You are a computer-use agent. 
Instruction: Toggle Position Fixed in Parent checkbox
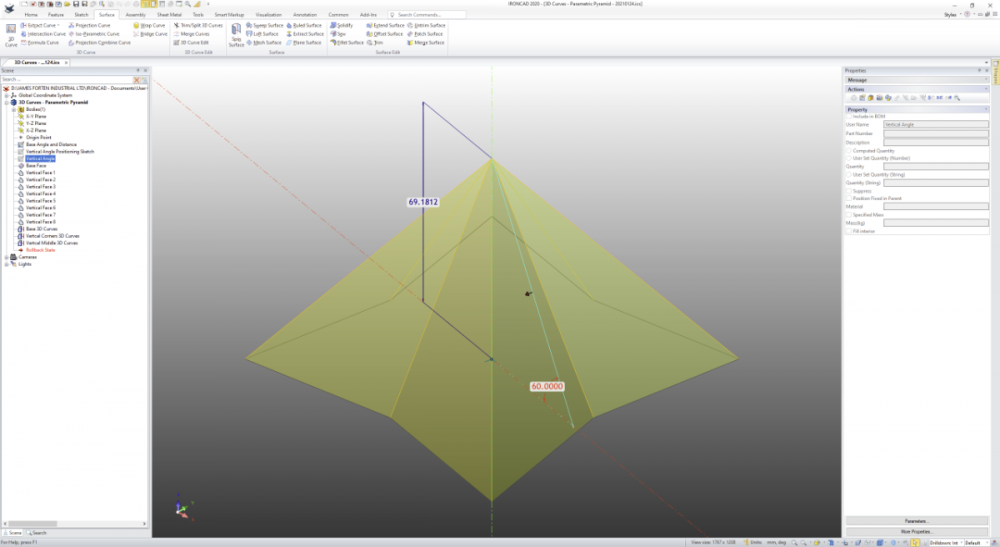coord(849,198)
